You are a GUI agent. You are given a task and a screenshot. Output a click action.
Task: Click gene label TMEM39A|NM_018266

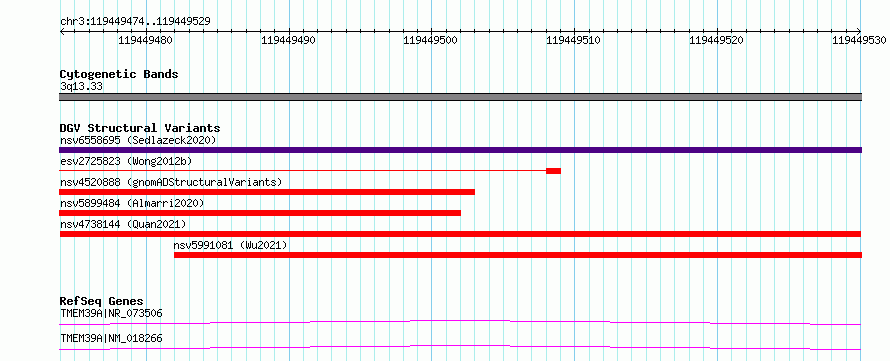pyautogui.click(x=111, y=338)
